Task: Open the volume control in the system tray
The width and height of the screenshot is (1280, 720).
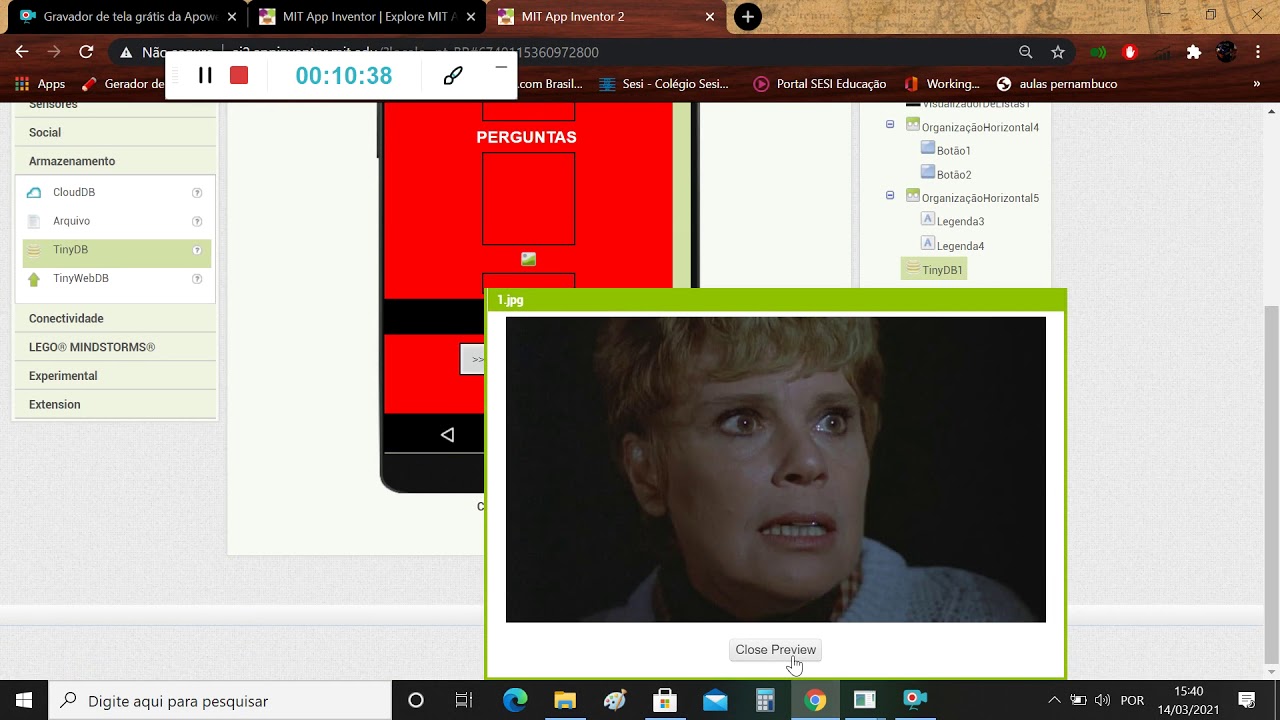Action: pyautogui.click(x=1103, y=700)
